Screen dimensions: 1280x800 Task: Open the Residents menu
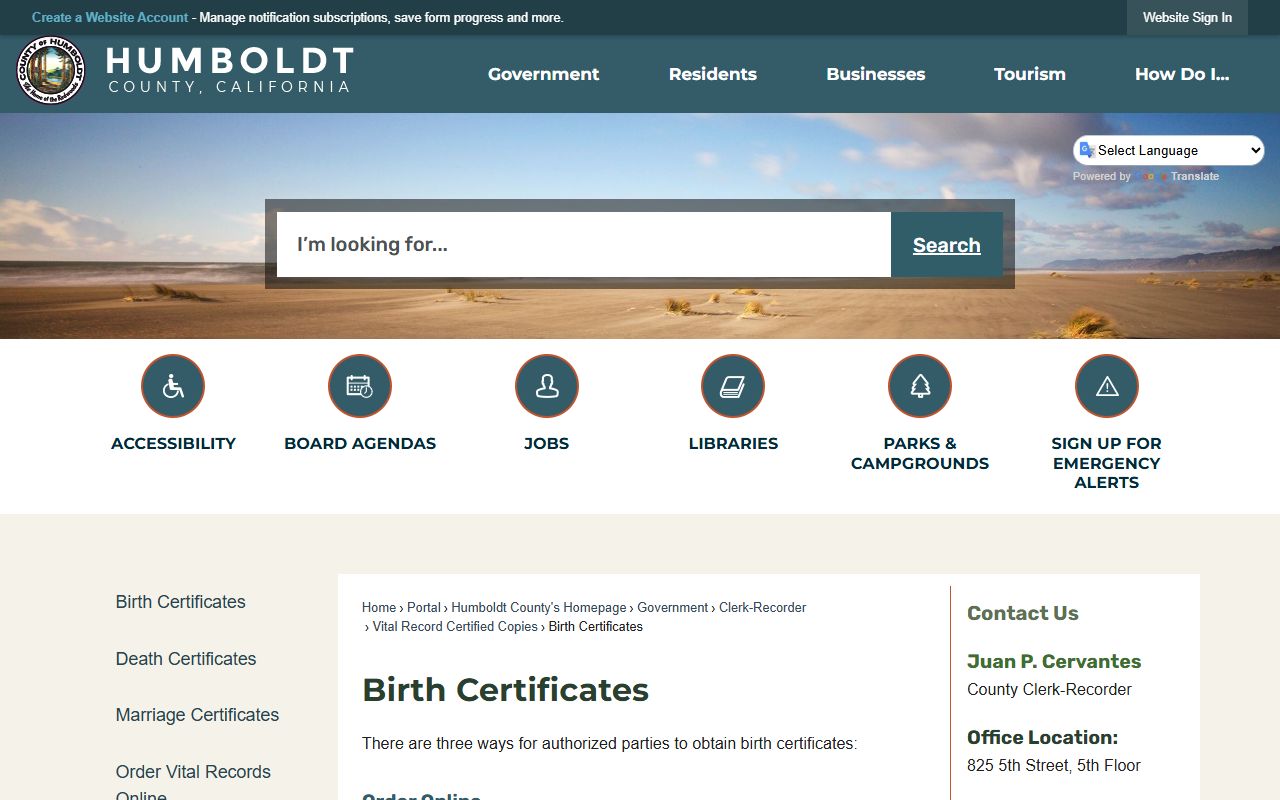coord(713,74)
